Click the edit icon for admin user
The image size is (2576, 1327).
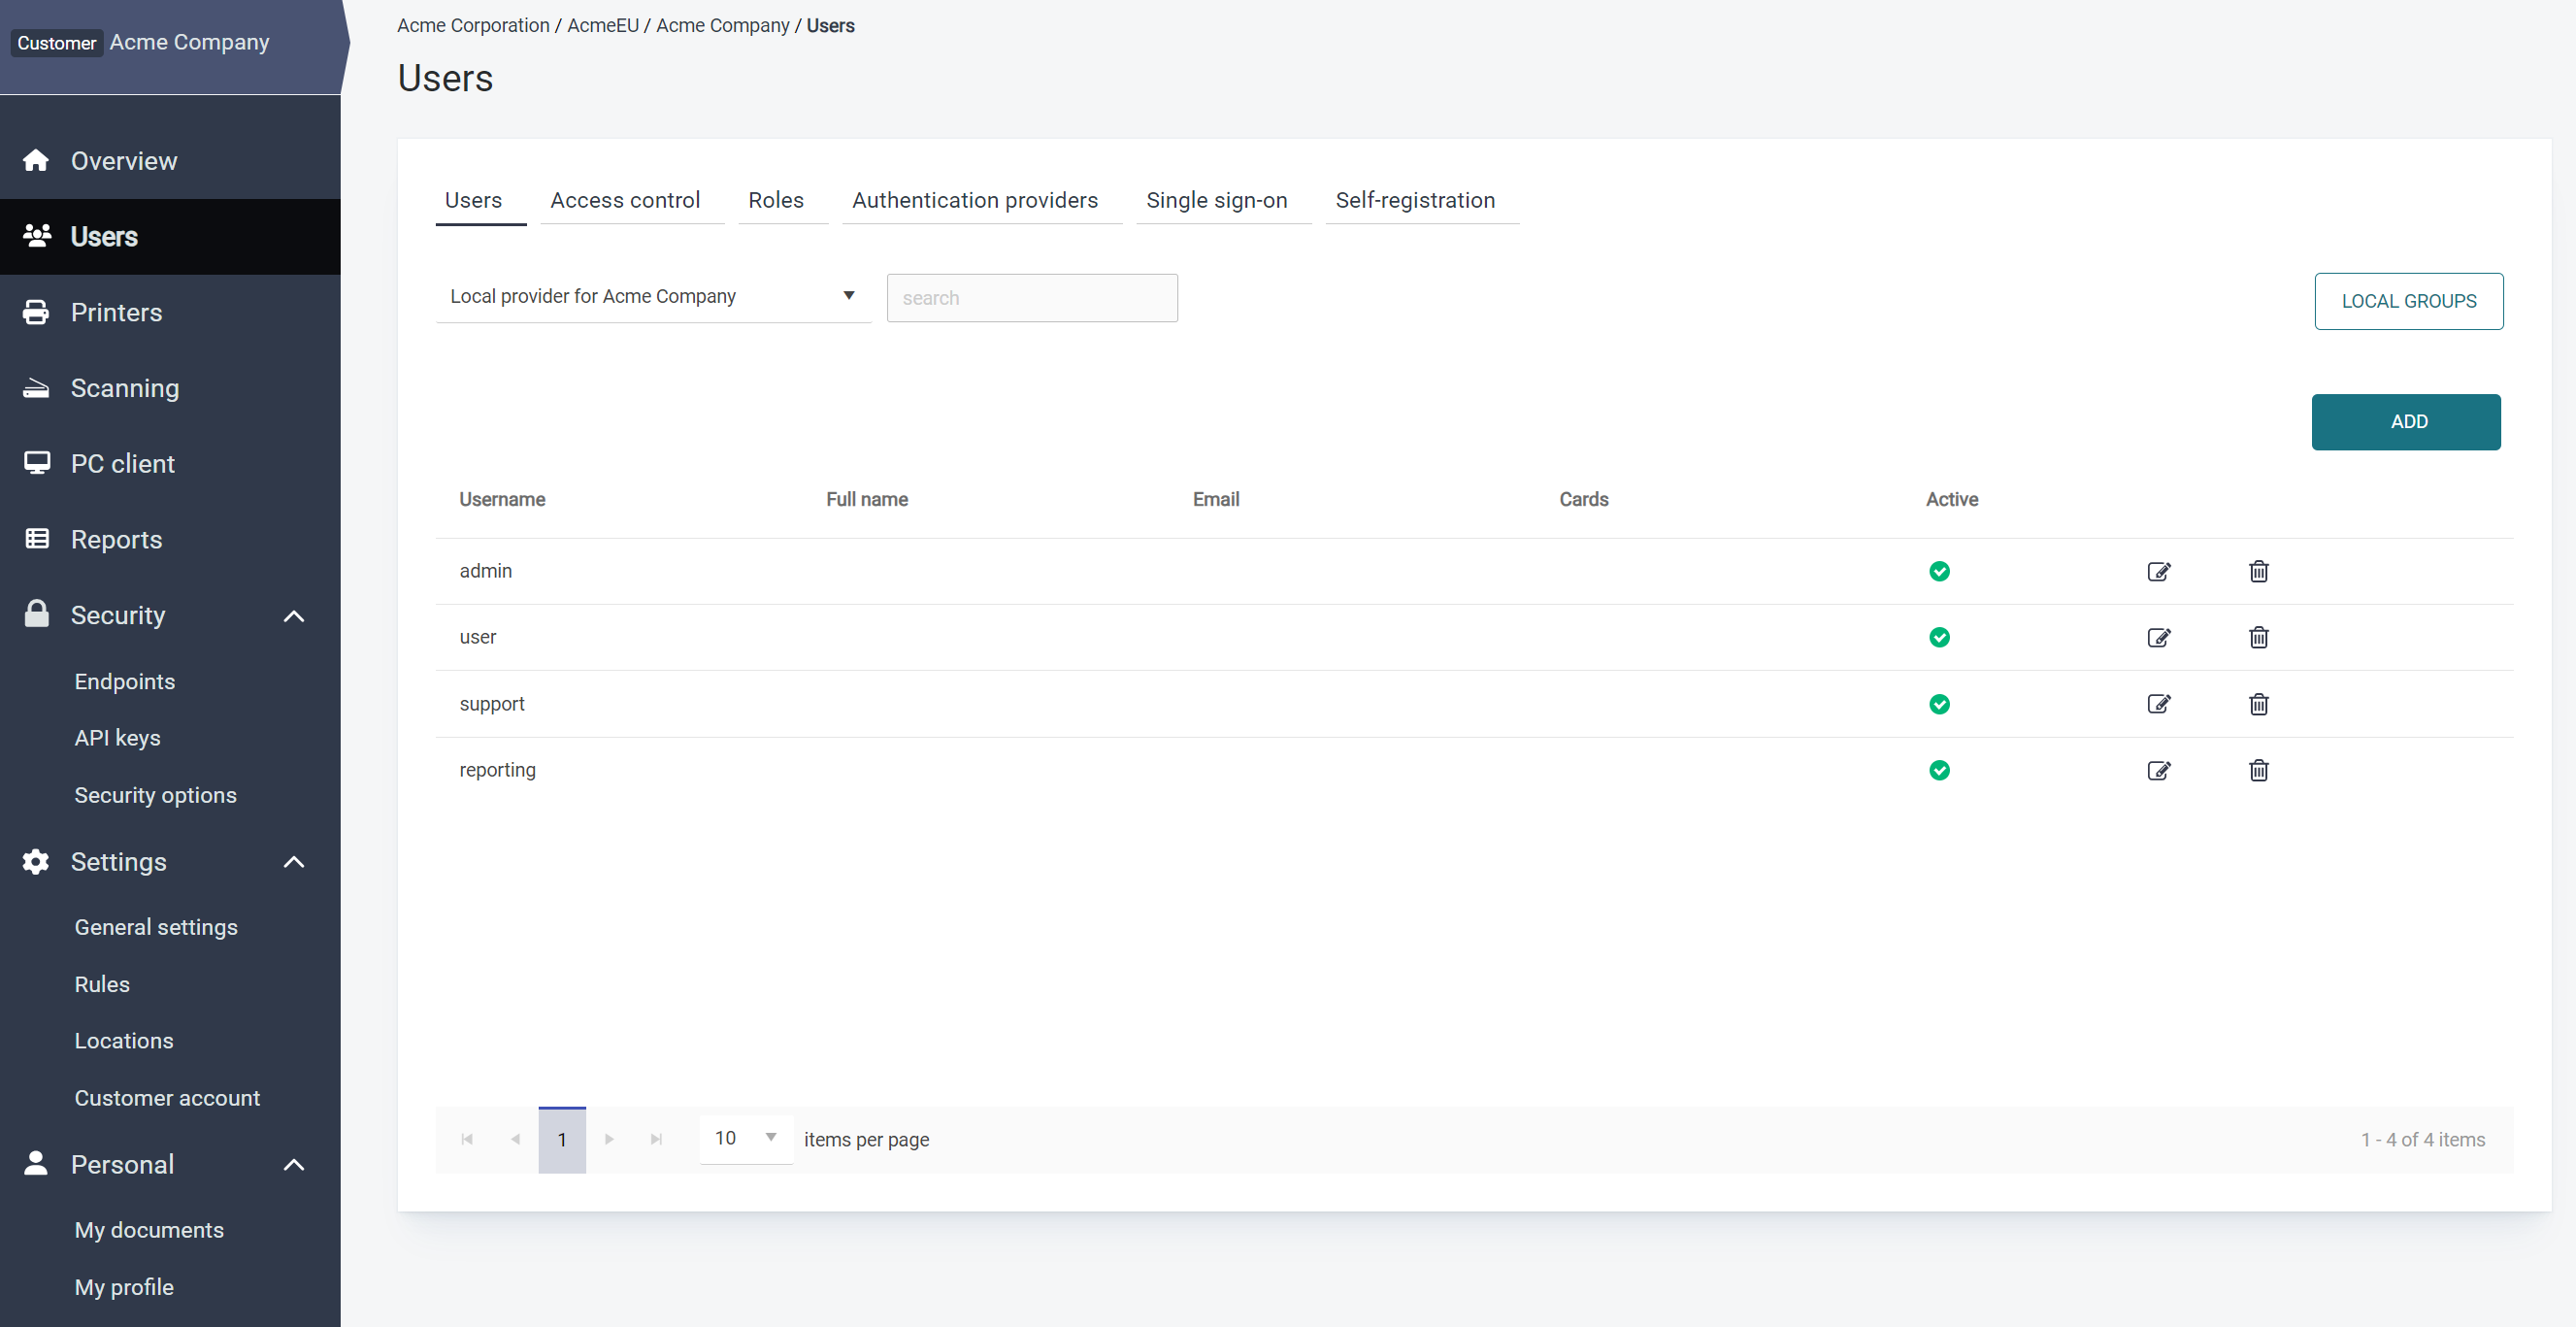(x=2158, y=571)
